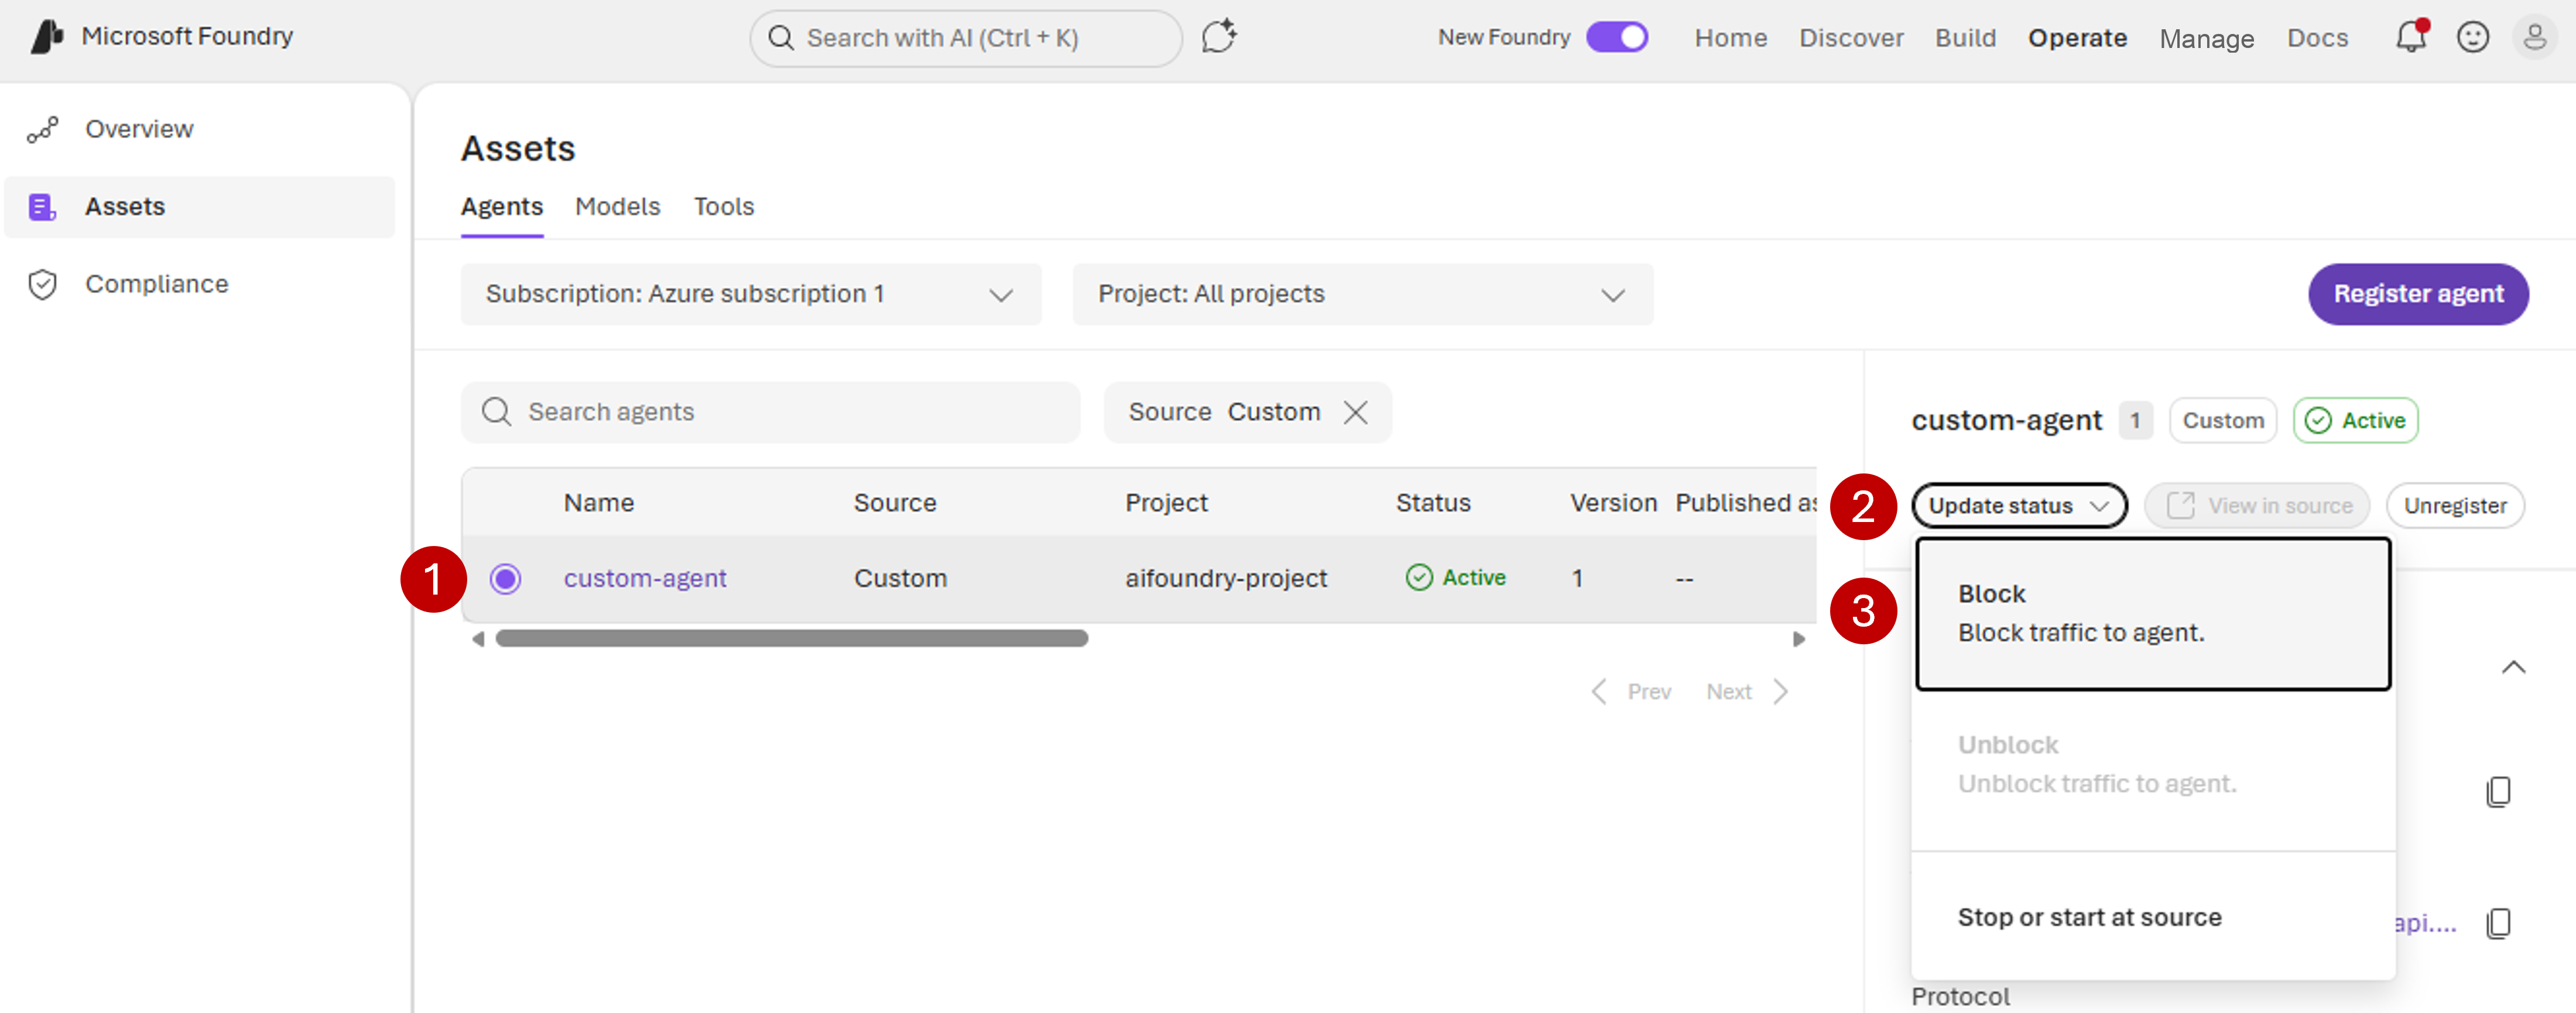Viewport: 2576px width, 1013px height.
Task: Open the notifications bell
Action: pyautogui.click(x=2411, y=37)
